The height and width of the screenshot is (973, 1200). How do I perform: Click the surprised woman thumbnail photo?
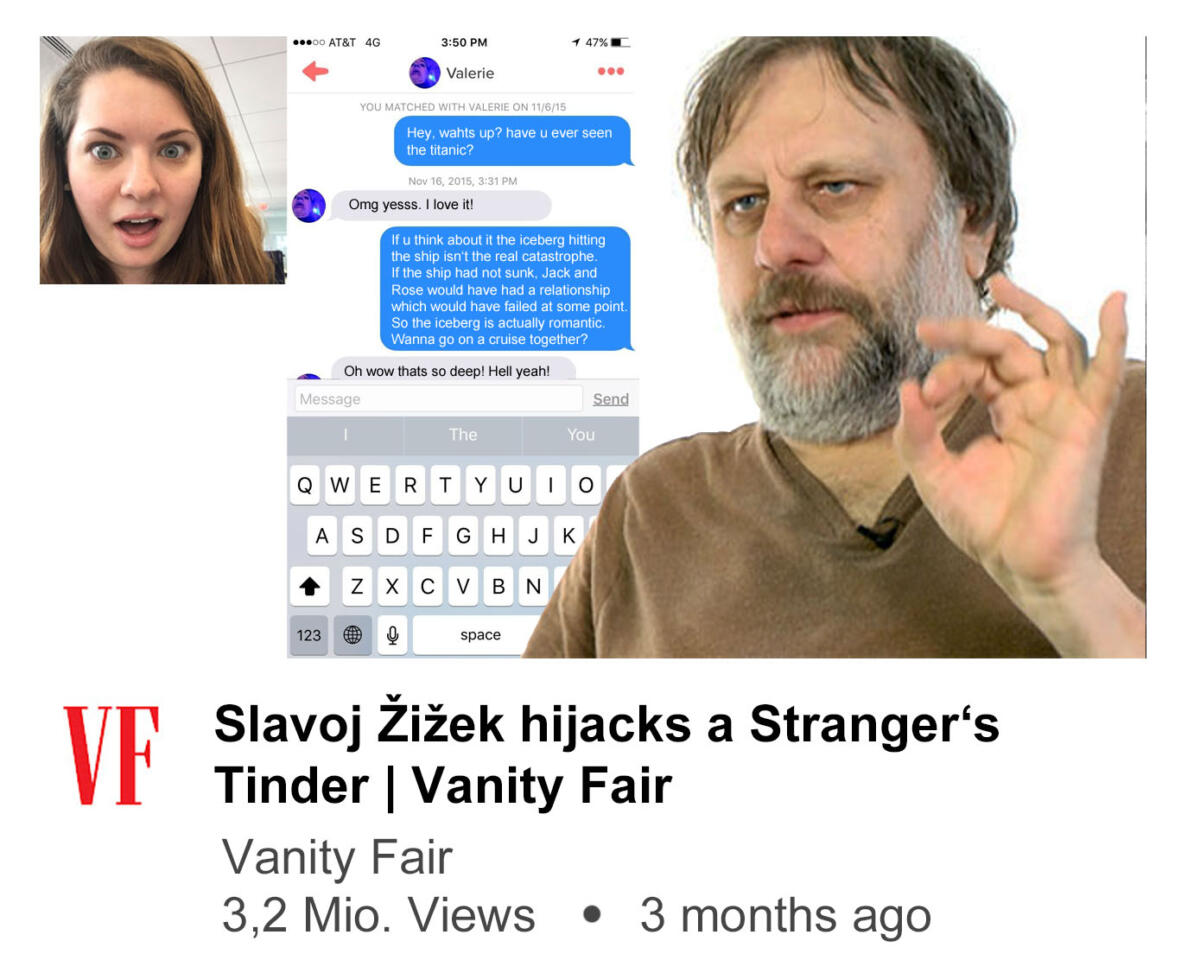pyautogui.click(x=162, y=160)
